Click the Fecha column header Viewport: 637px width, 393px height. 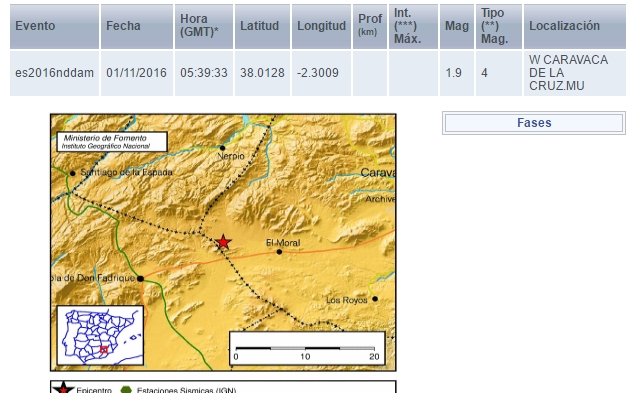tap(137, 26)
